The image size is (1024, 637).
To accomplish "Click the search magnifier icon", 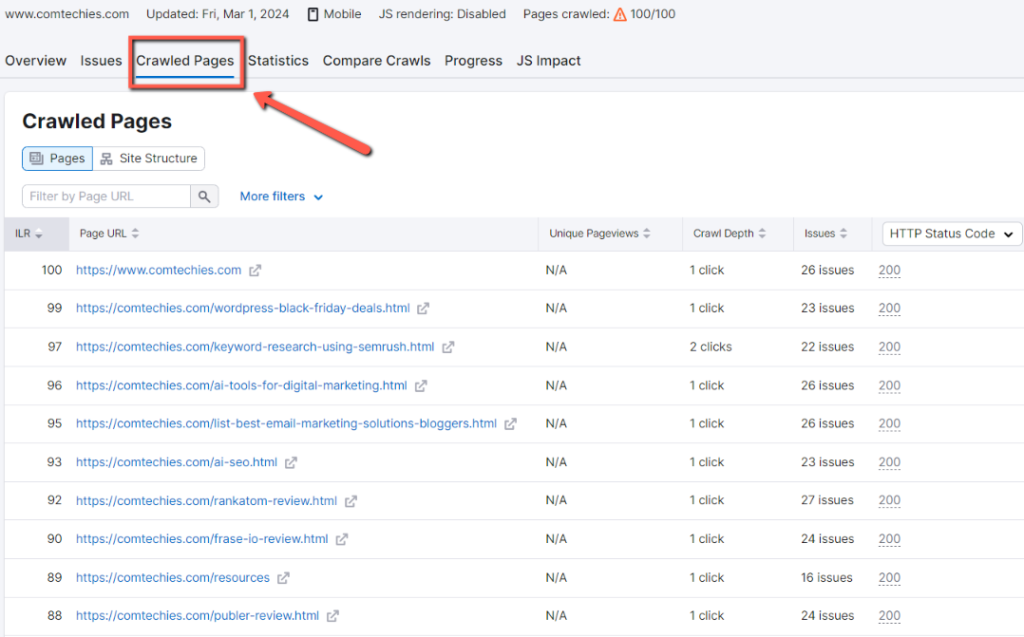I will coord(204,196).
